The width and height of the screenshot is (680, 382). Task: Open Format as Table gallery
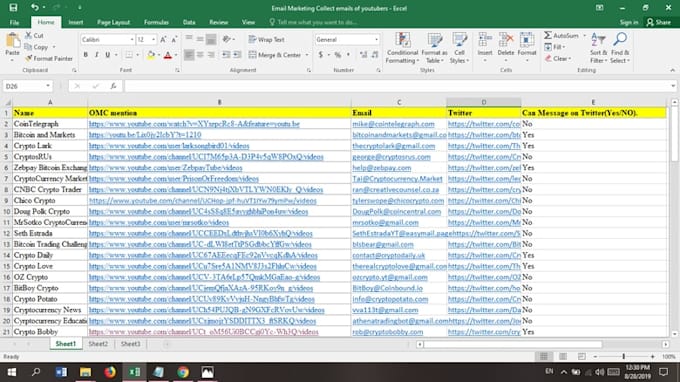(x=434, y=48)
